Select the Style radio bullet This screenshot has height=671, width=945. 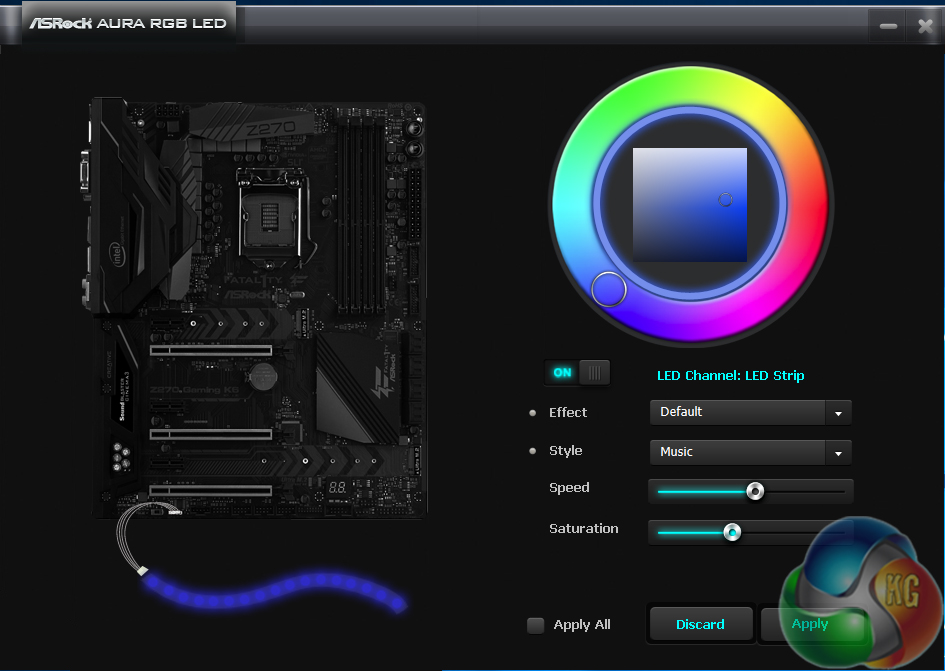(532, 451)
